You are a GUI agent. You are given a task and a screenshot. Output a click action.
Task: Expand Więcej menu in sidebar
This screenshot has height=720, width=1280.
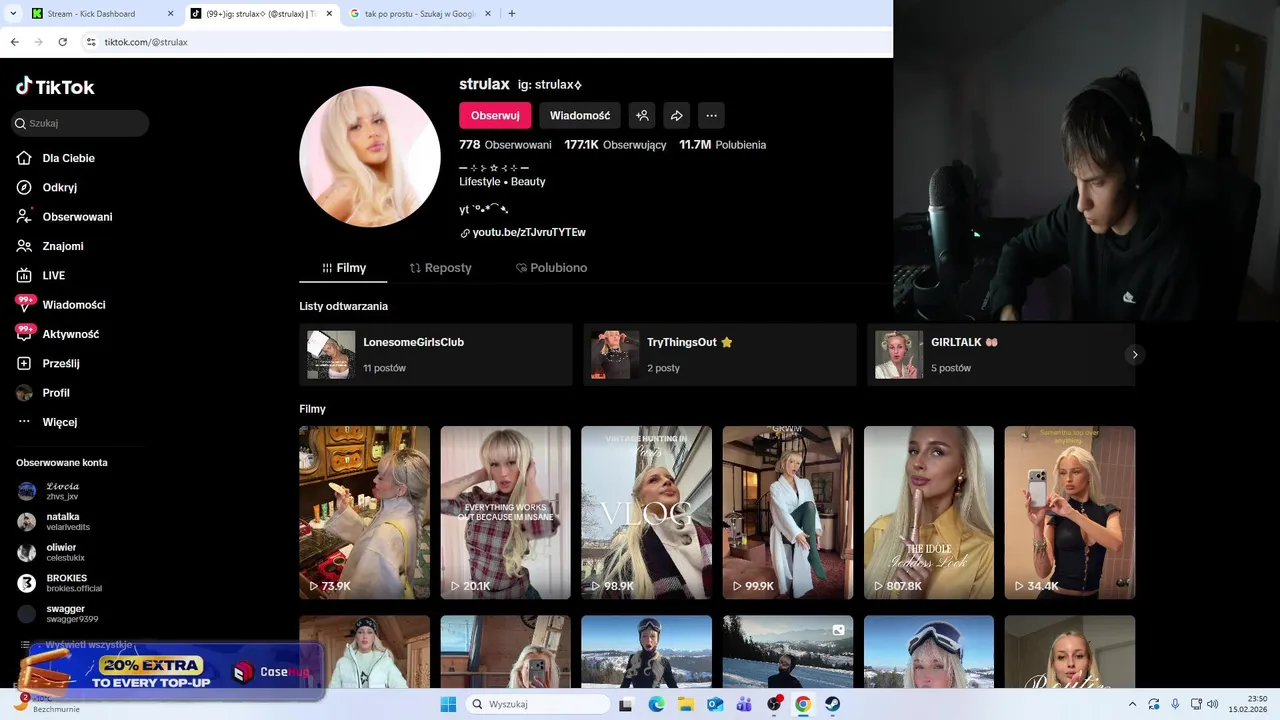tap(59, 422)
